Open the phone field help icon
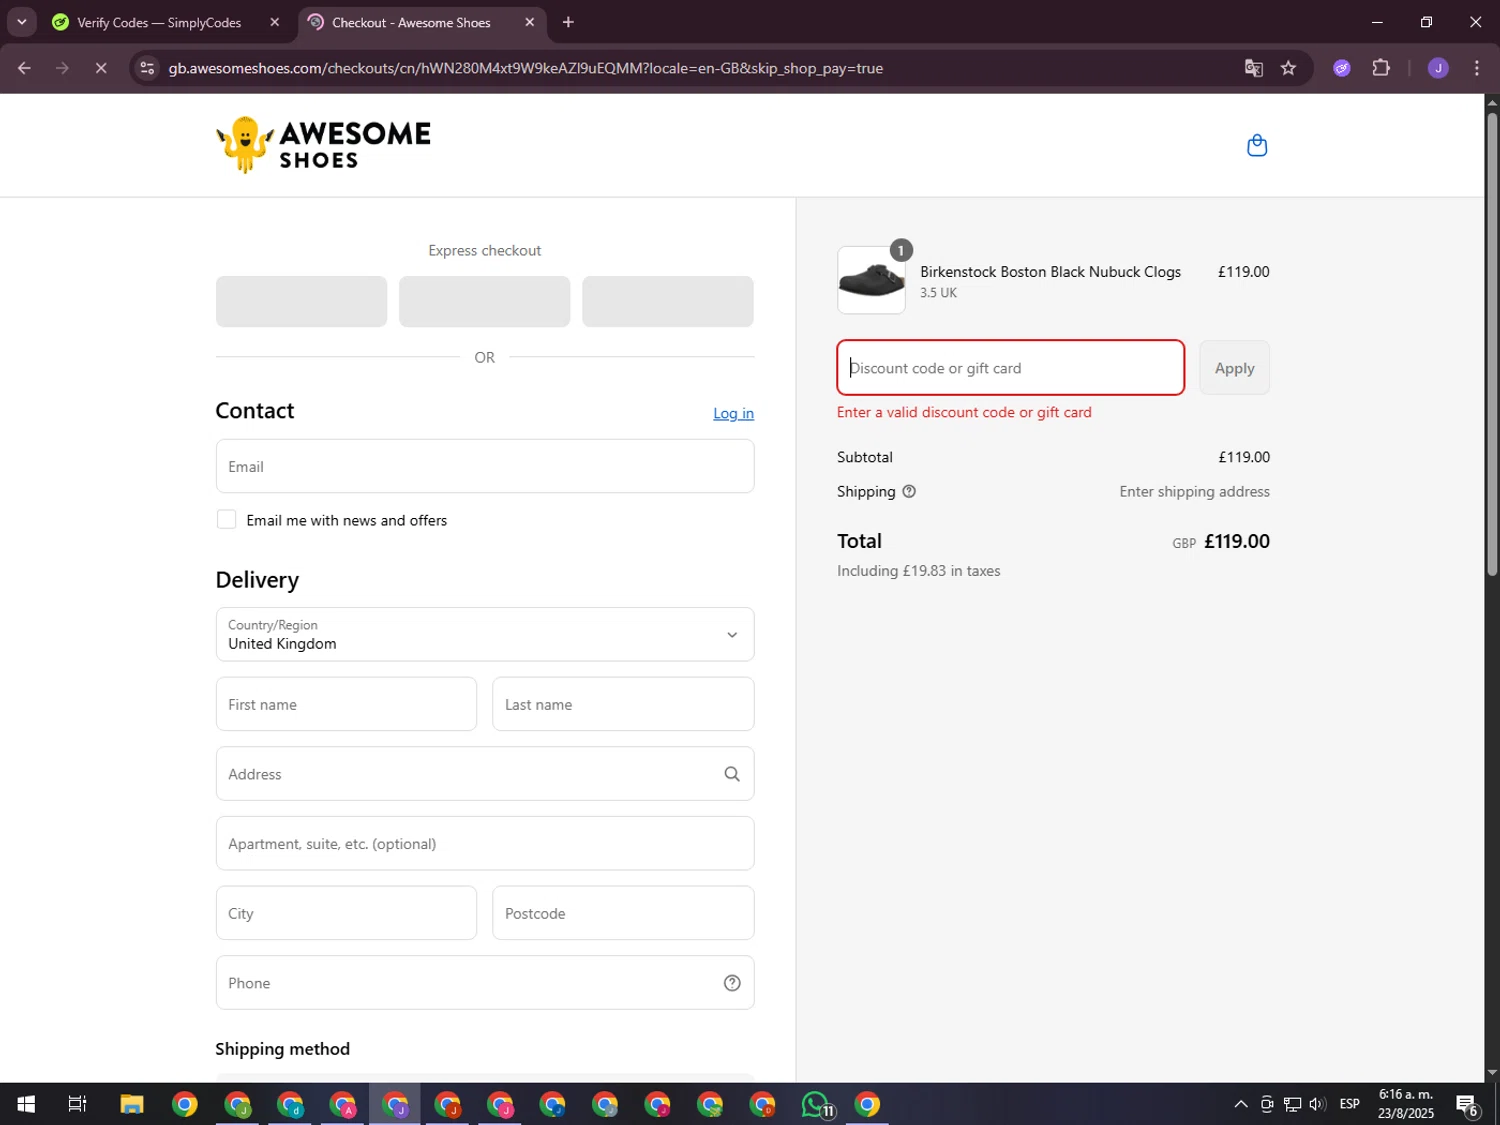The image size is (1500, 1125). coord(732,983)
